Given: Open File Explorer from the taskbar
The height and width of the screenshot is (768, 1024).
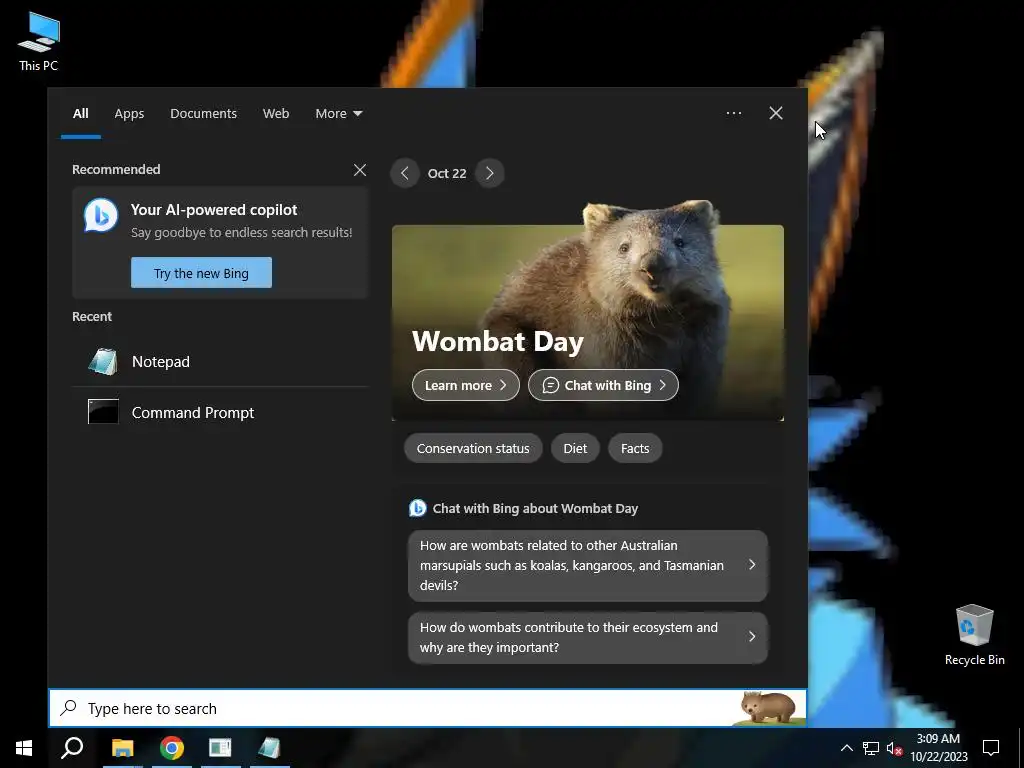Looking at the screenshot, I should (x=122, y=748).
